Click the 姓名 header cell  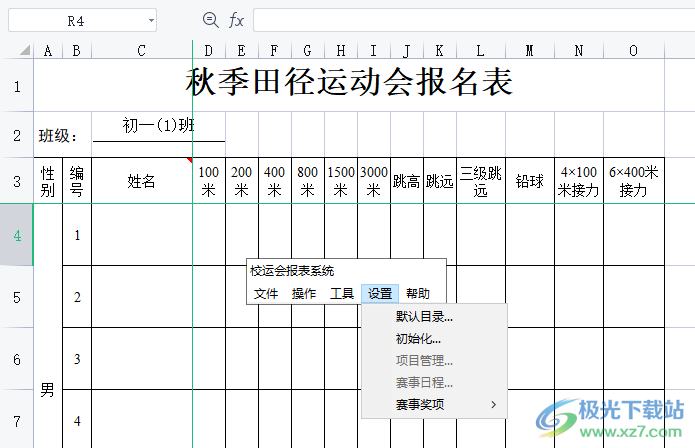coord(141,181)
